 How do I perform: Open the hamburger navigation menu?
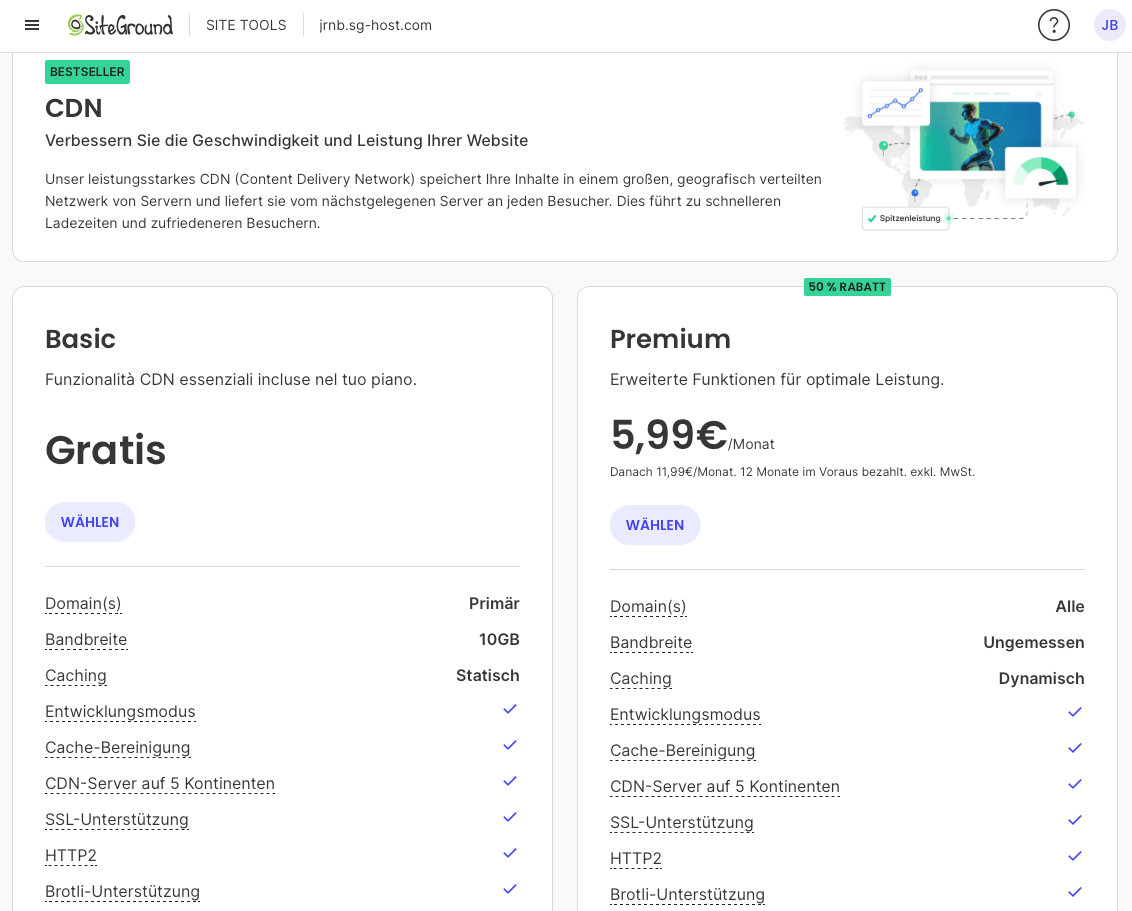32,25
